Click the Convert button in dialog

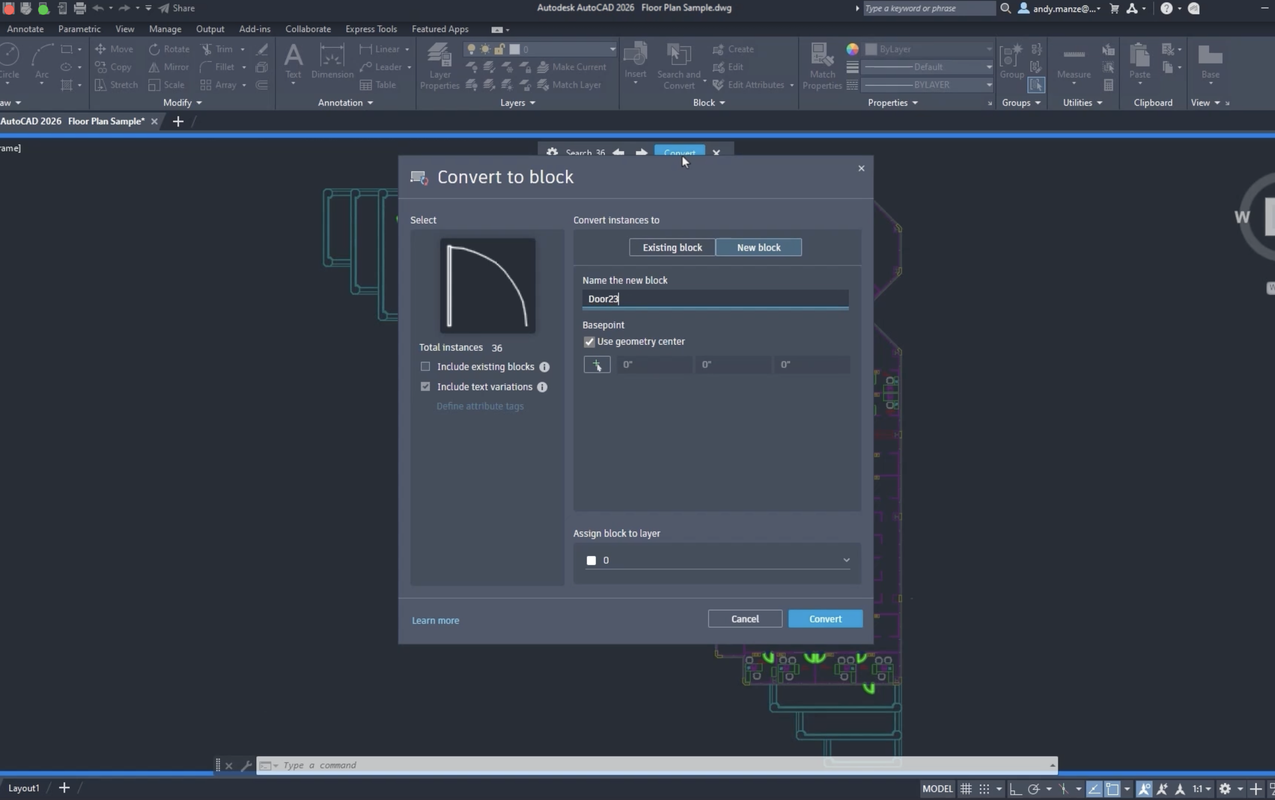click(825, 619)
